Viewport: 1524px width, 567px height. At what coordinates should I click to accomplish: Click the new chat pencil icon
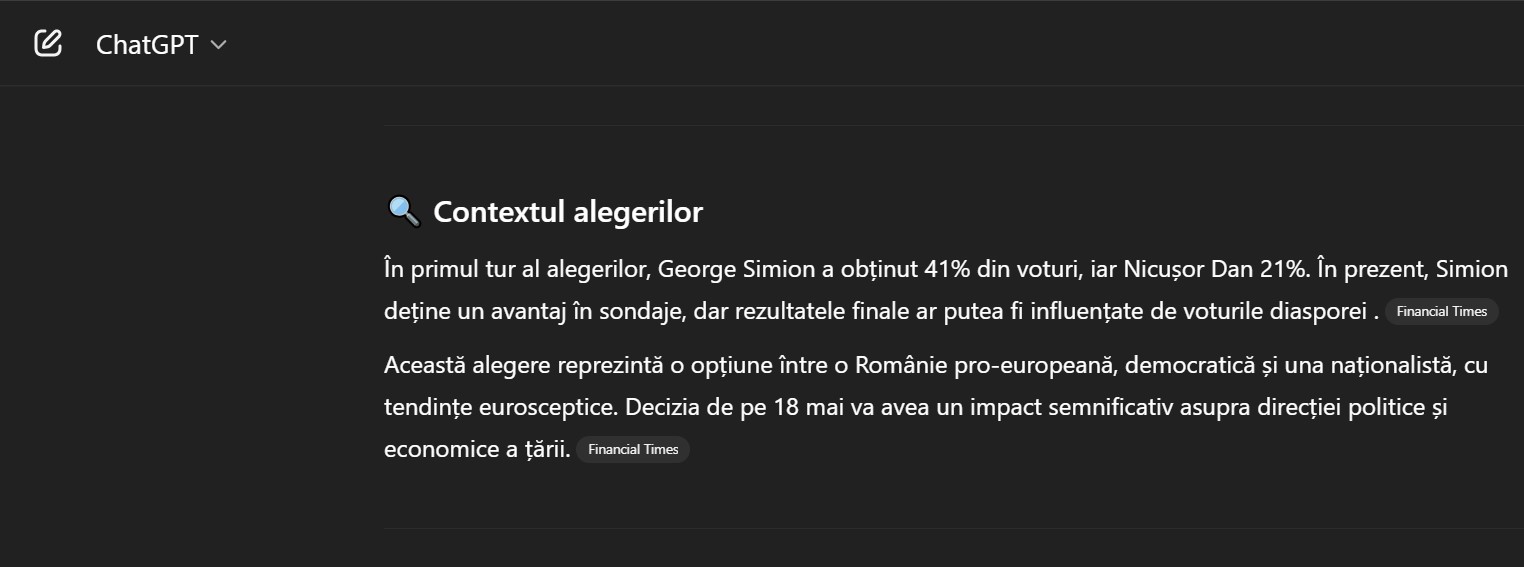coord(48,44)
